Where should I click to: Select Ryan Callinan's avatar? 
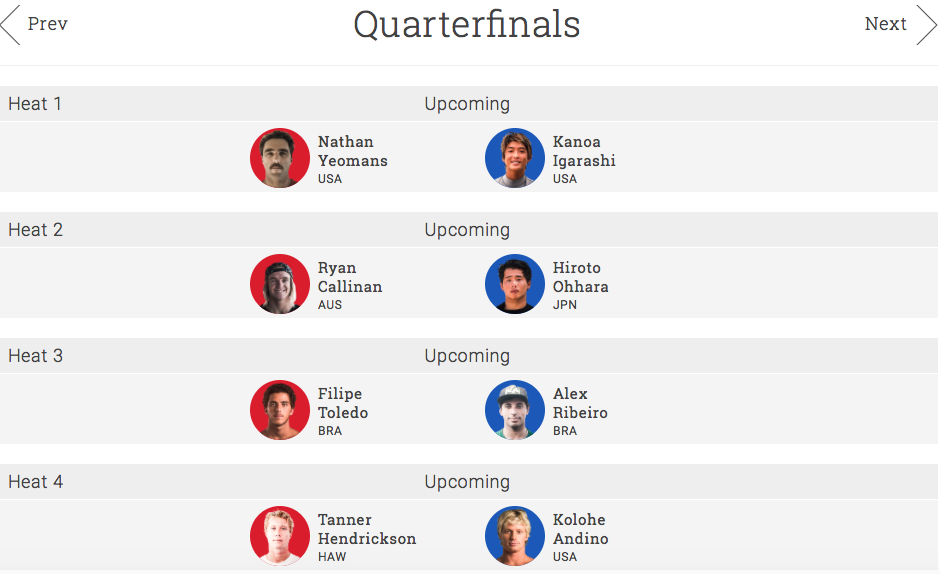click(x=280, y=284)
